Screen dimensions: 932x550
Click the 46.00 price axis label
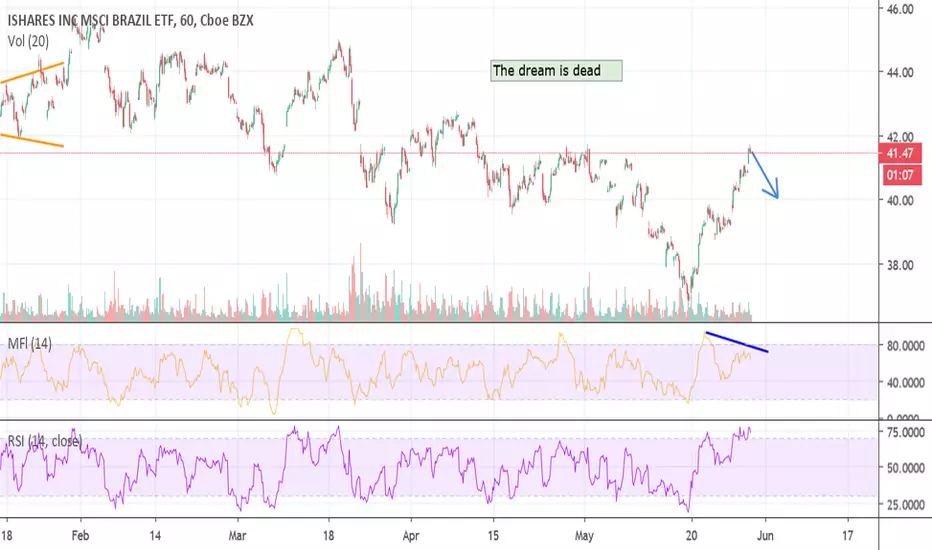coord(900,9)
